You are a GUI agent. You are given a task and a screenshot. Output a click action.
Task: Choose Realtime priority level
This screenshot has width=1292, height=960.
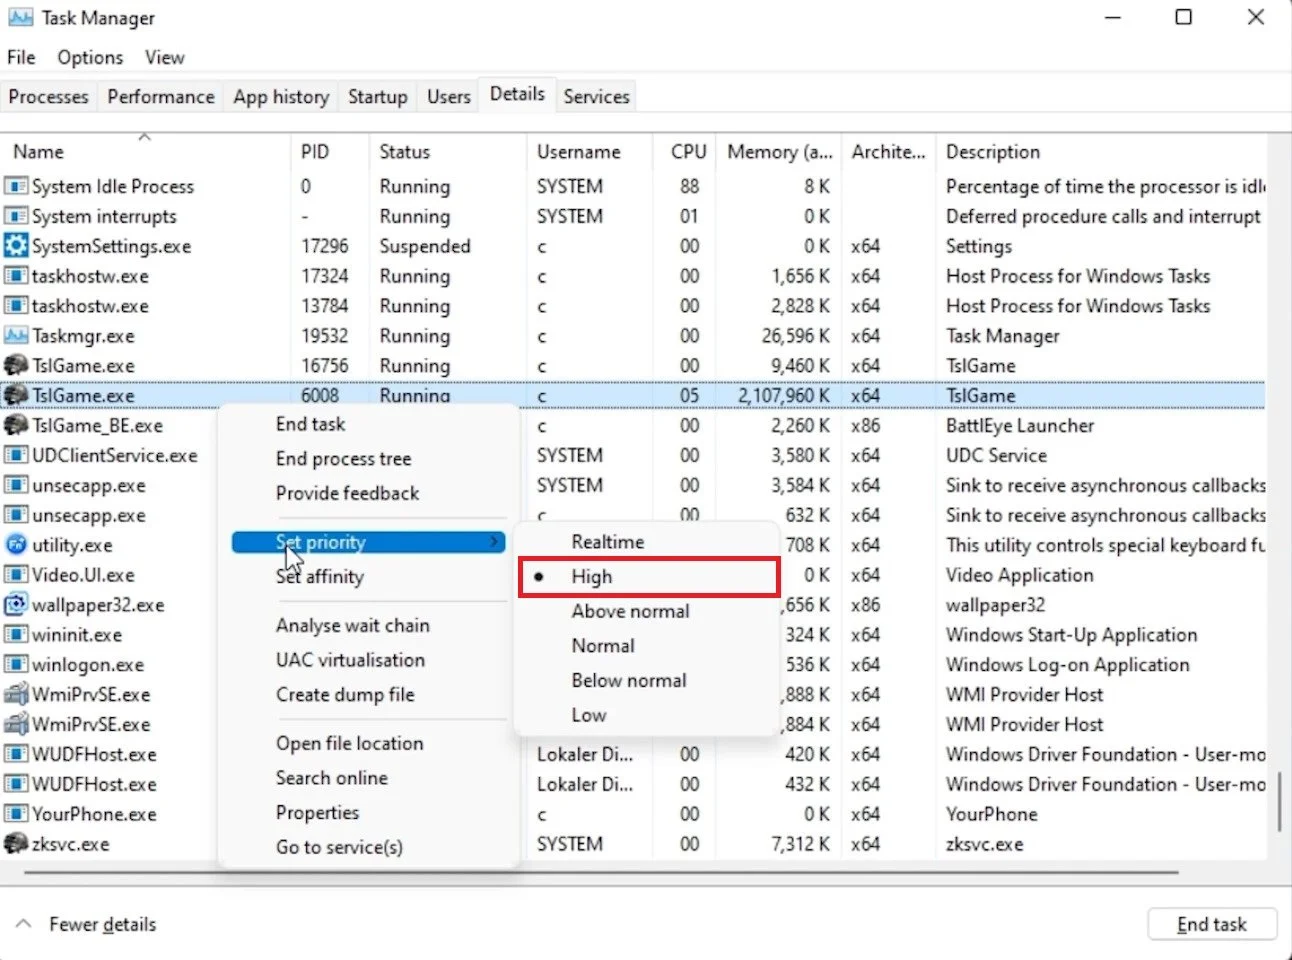[x=607, y=542]
